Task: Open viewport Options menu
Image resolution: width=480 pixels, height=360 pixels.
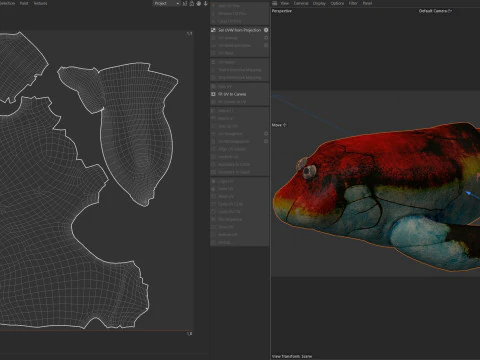Action: pyautogui.click(x=337, y=3)
